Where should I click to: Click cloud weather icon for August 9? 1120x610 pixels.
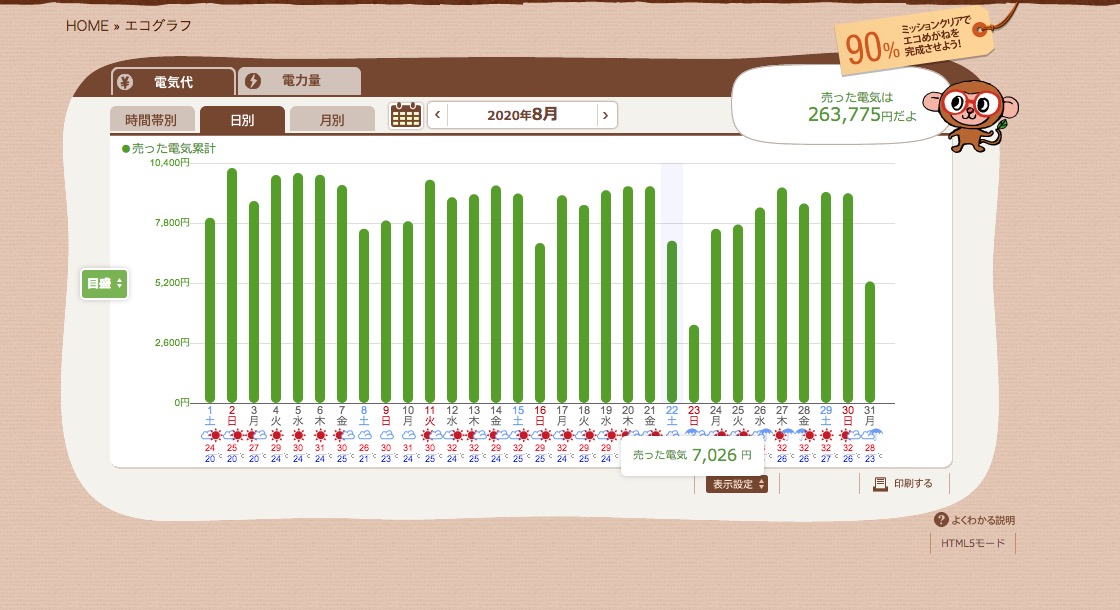coord(386,435)
